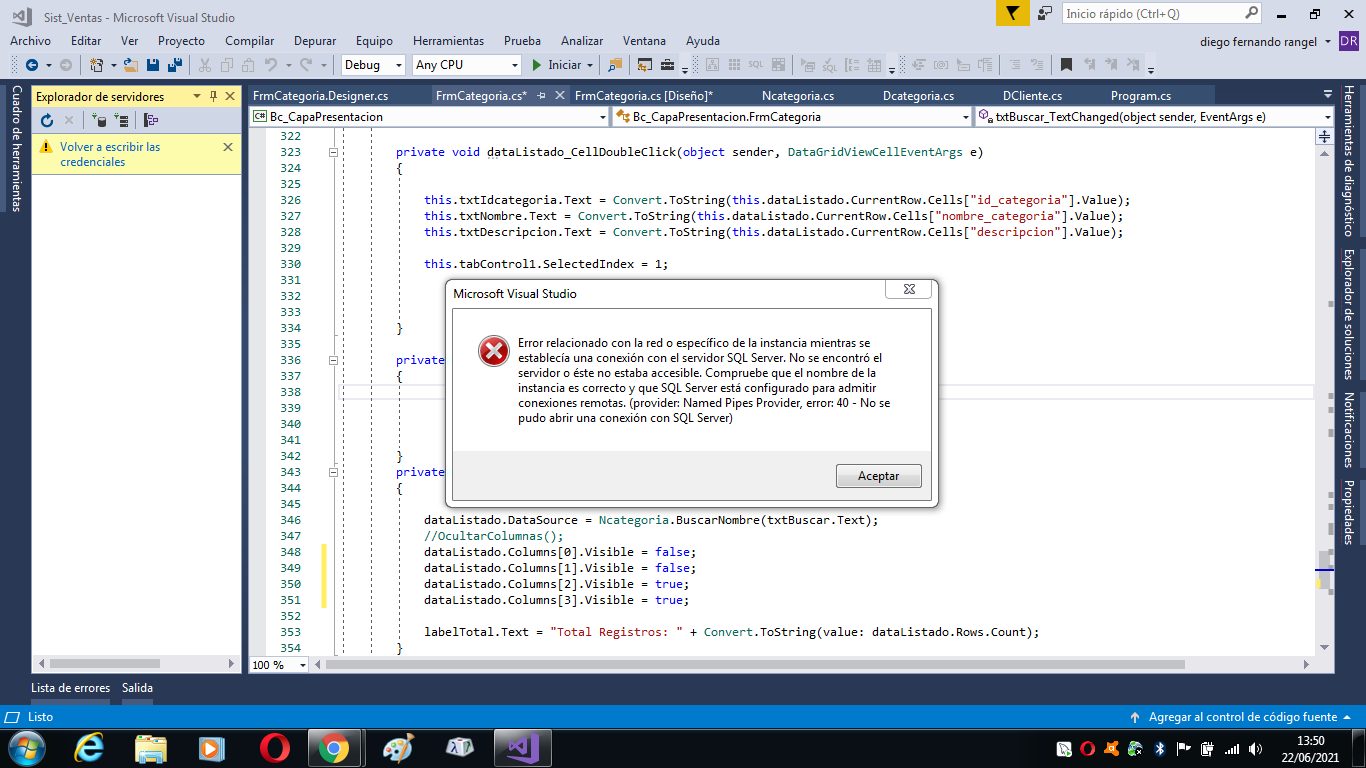The height and width of the screenshot is (768, 1366).
Task: Open the Lista de errores tab
Action: (x=70, y=688)
